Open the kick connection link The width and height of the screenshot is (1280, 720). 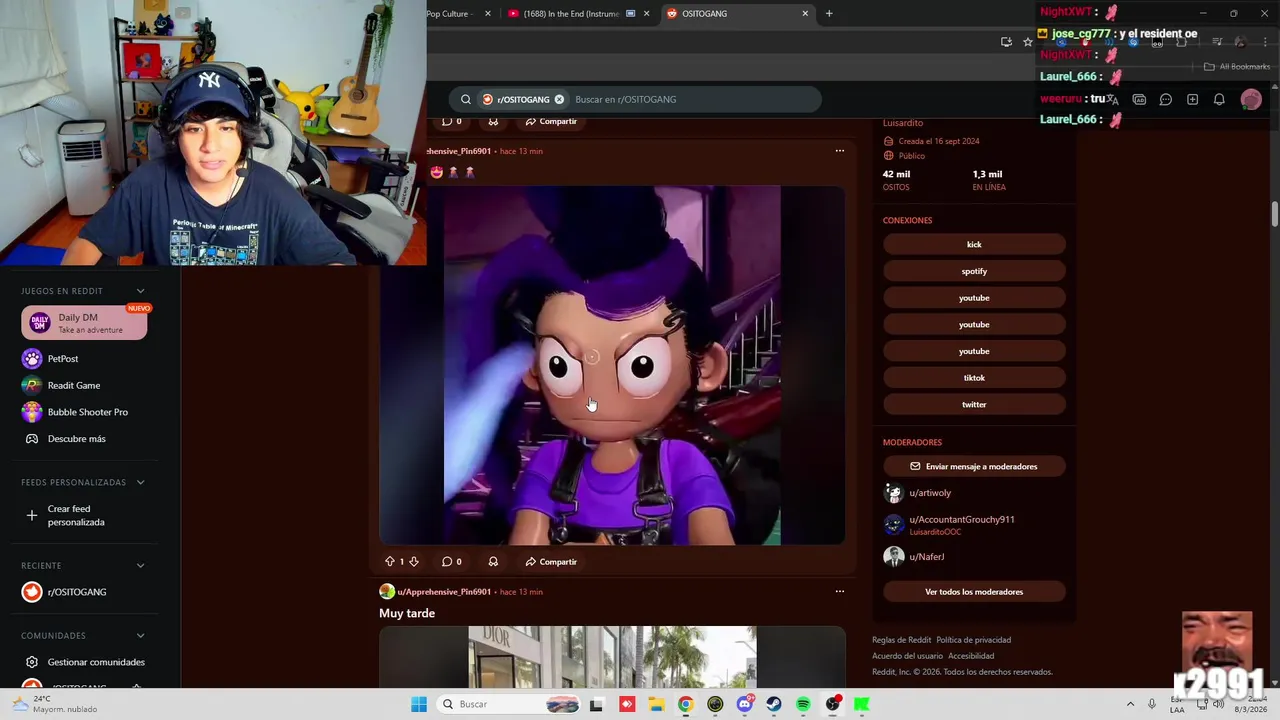(974, 244)
